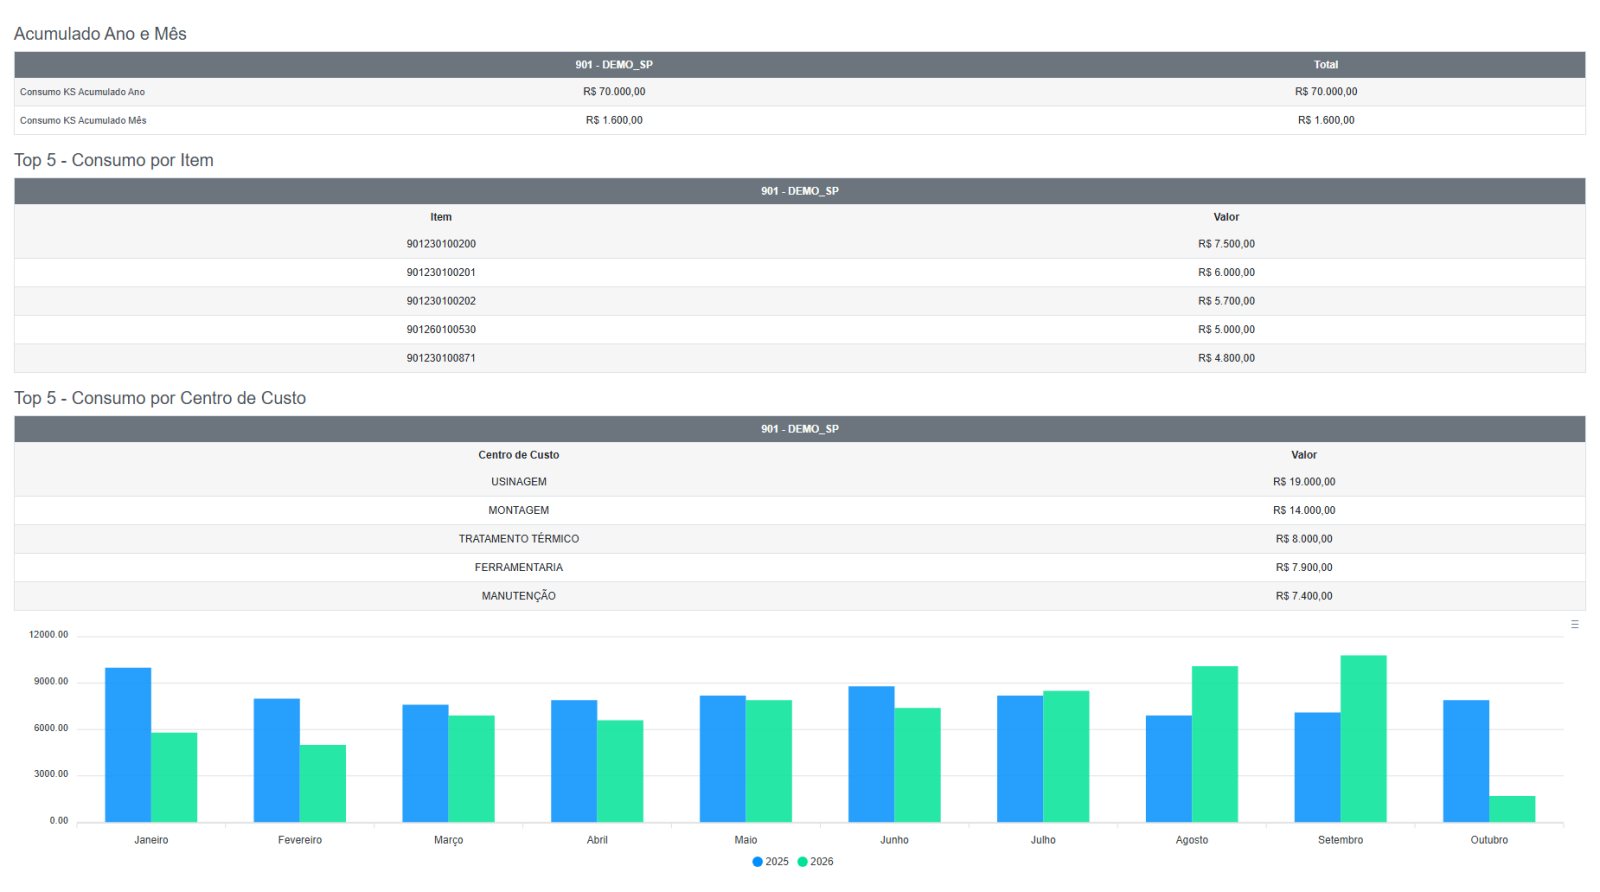Viewport: 1600px width, 892px height.
Task: Click the 'R$ 19.000,00' cost center value
Action: click(x=1304, y=482)
